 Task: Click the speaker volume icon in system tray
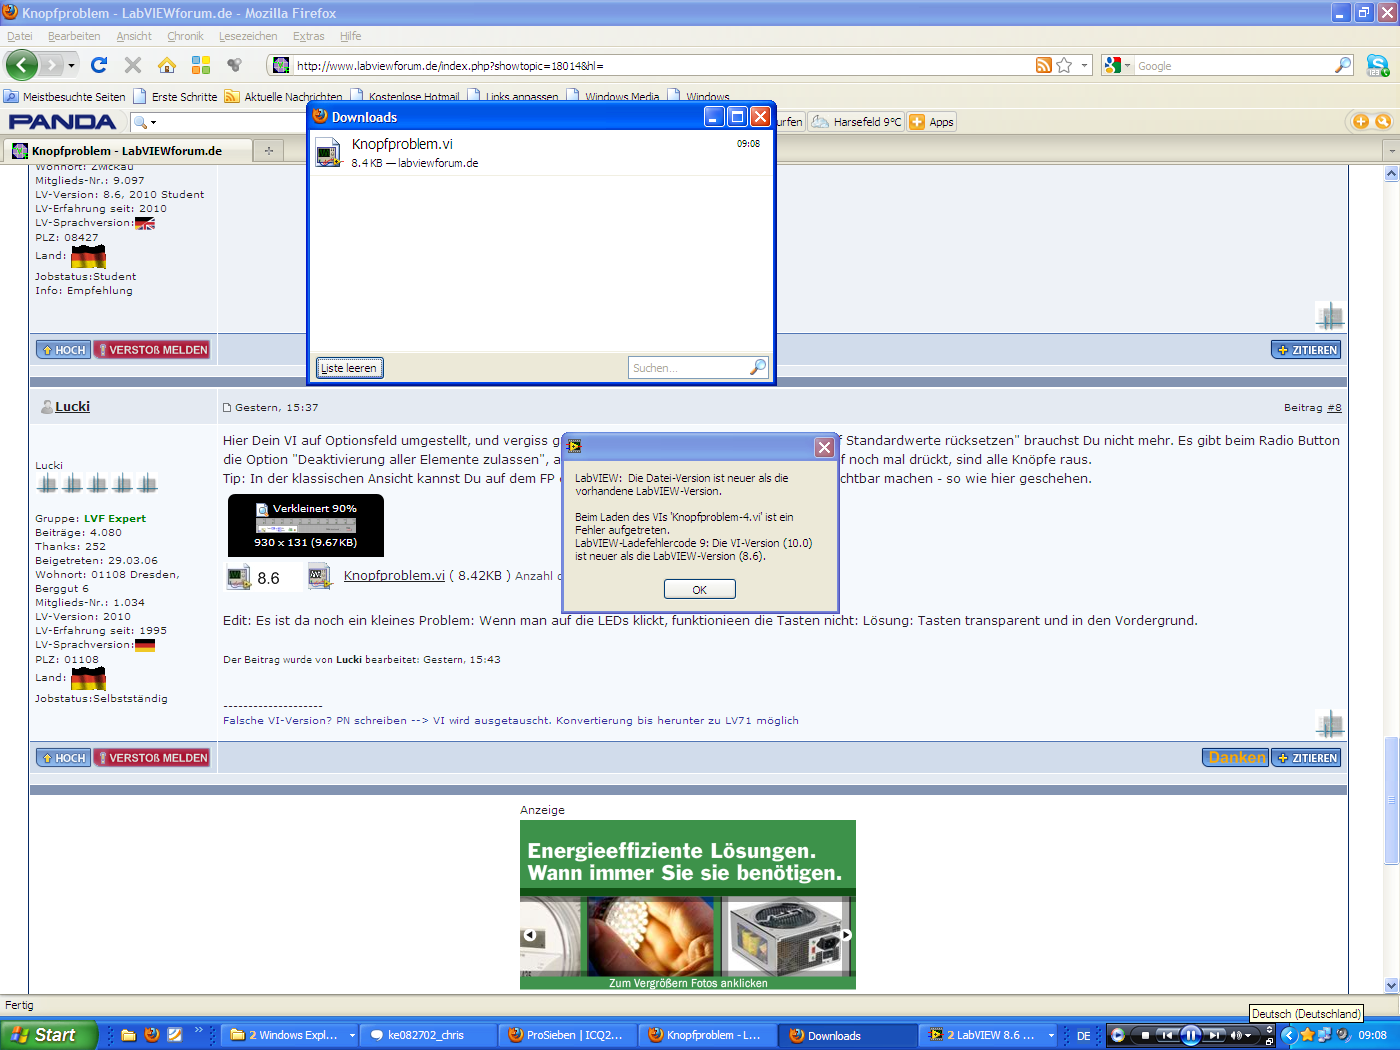(x=1343, y=1035)
